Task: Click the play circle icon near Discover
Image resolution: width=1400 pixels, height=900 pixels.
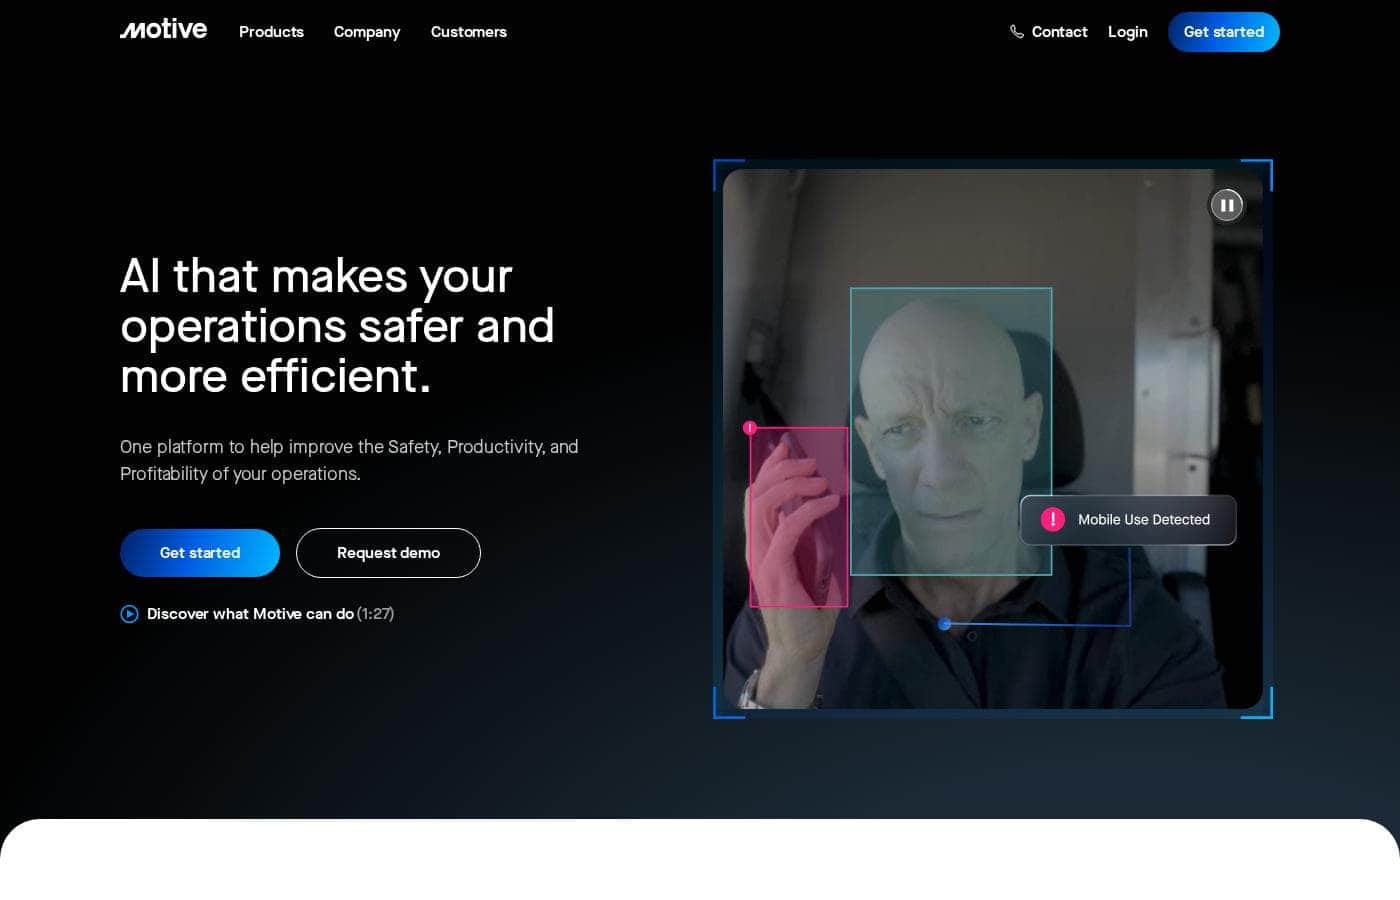Action: pyautogui.click(x=129, y=614)
